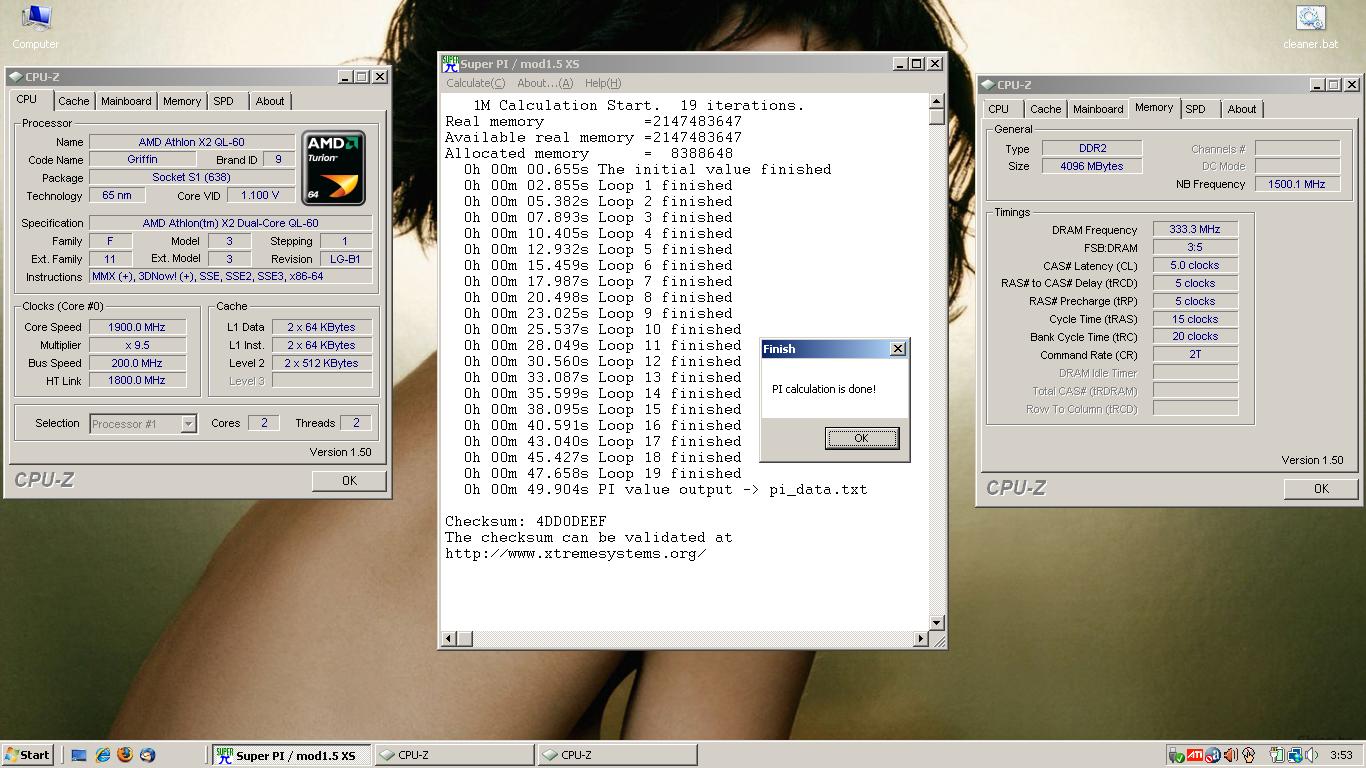This screenshot has height=768, width=1366.
Task: Click Super PI vertical scrollbar down arrow
Action: click(x=937, y=623)
